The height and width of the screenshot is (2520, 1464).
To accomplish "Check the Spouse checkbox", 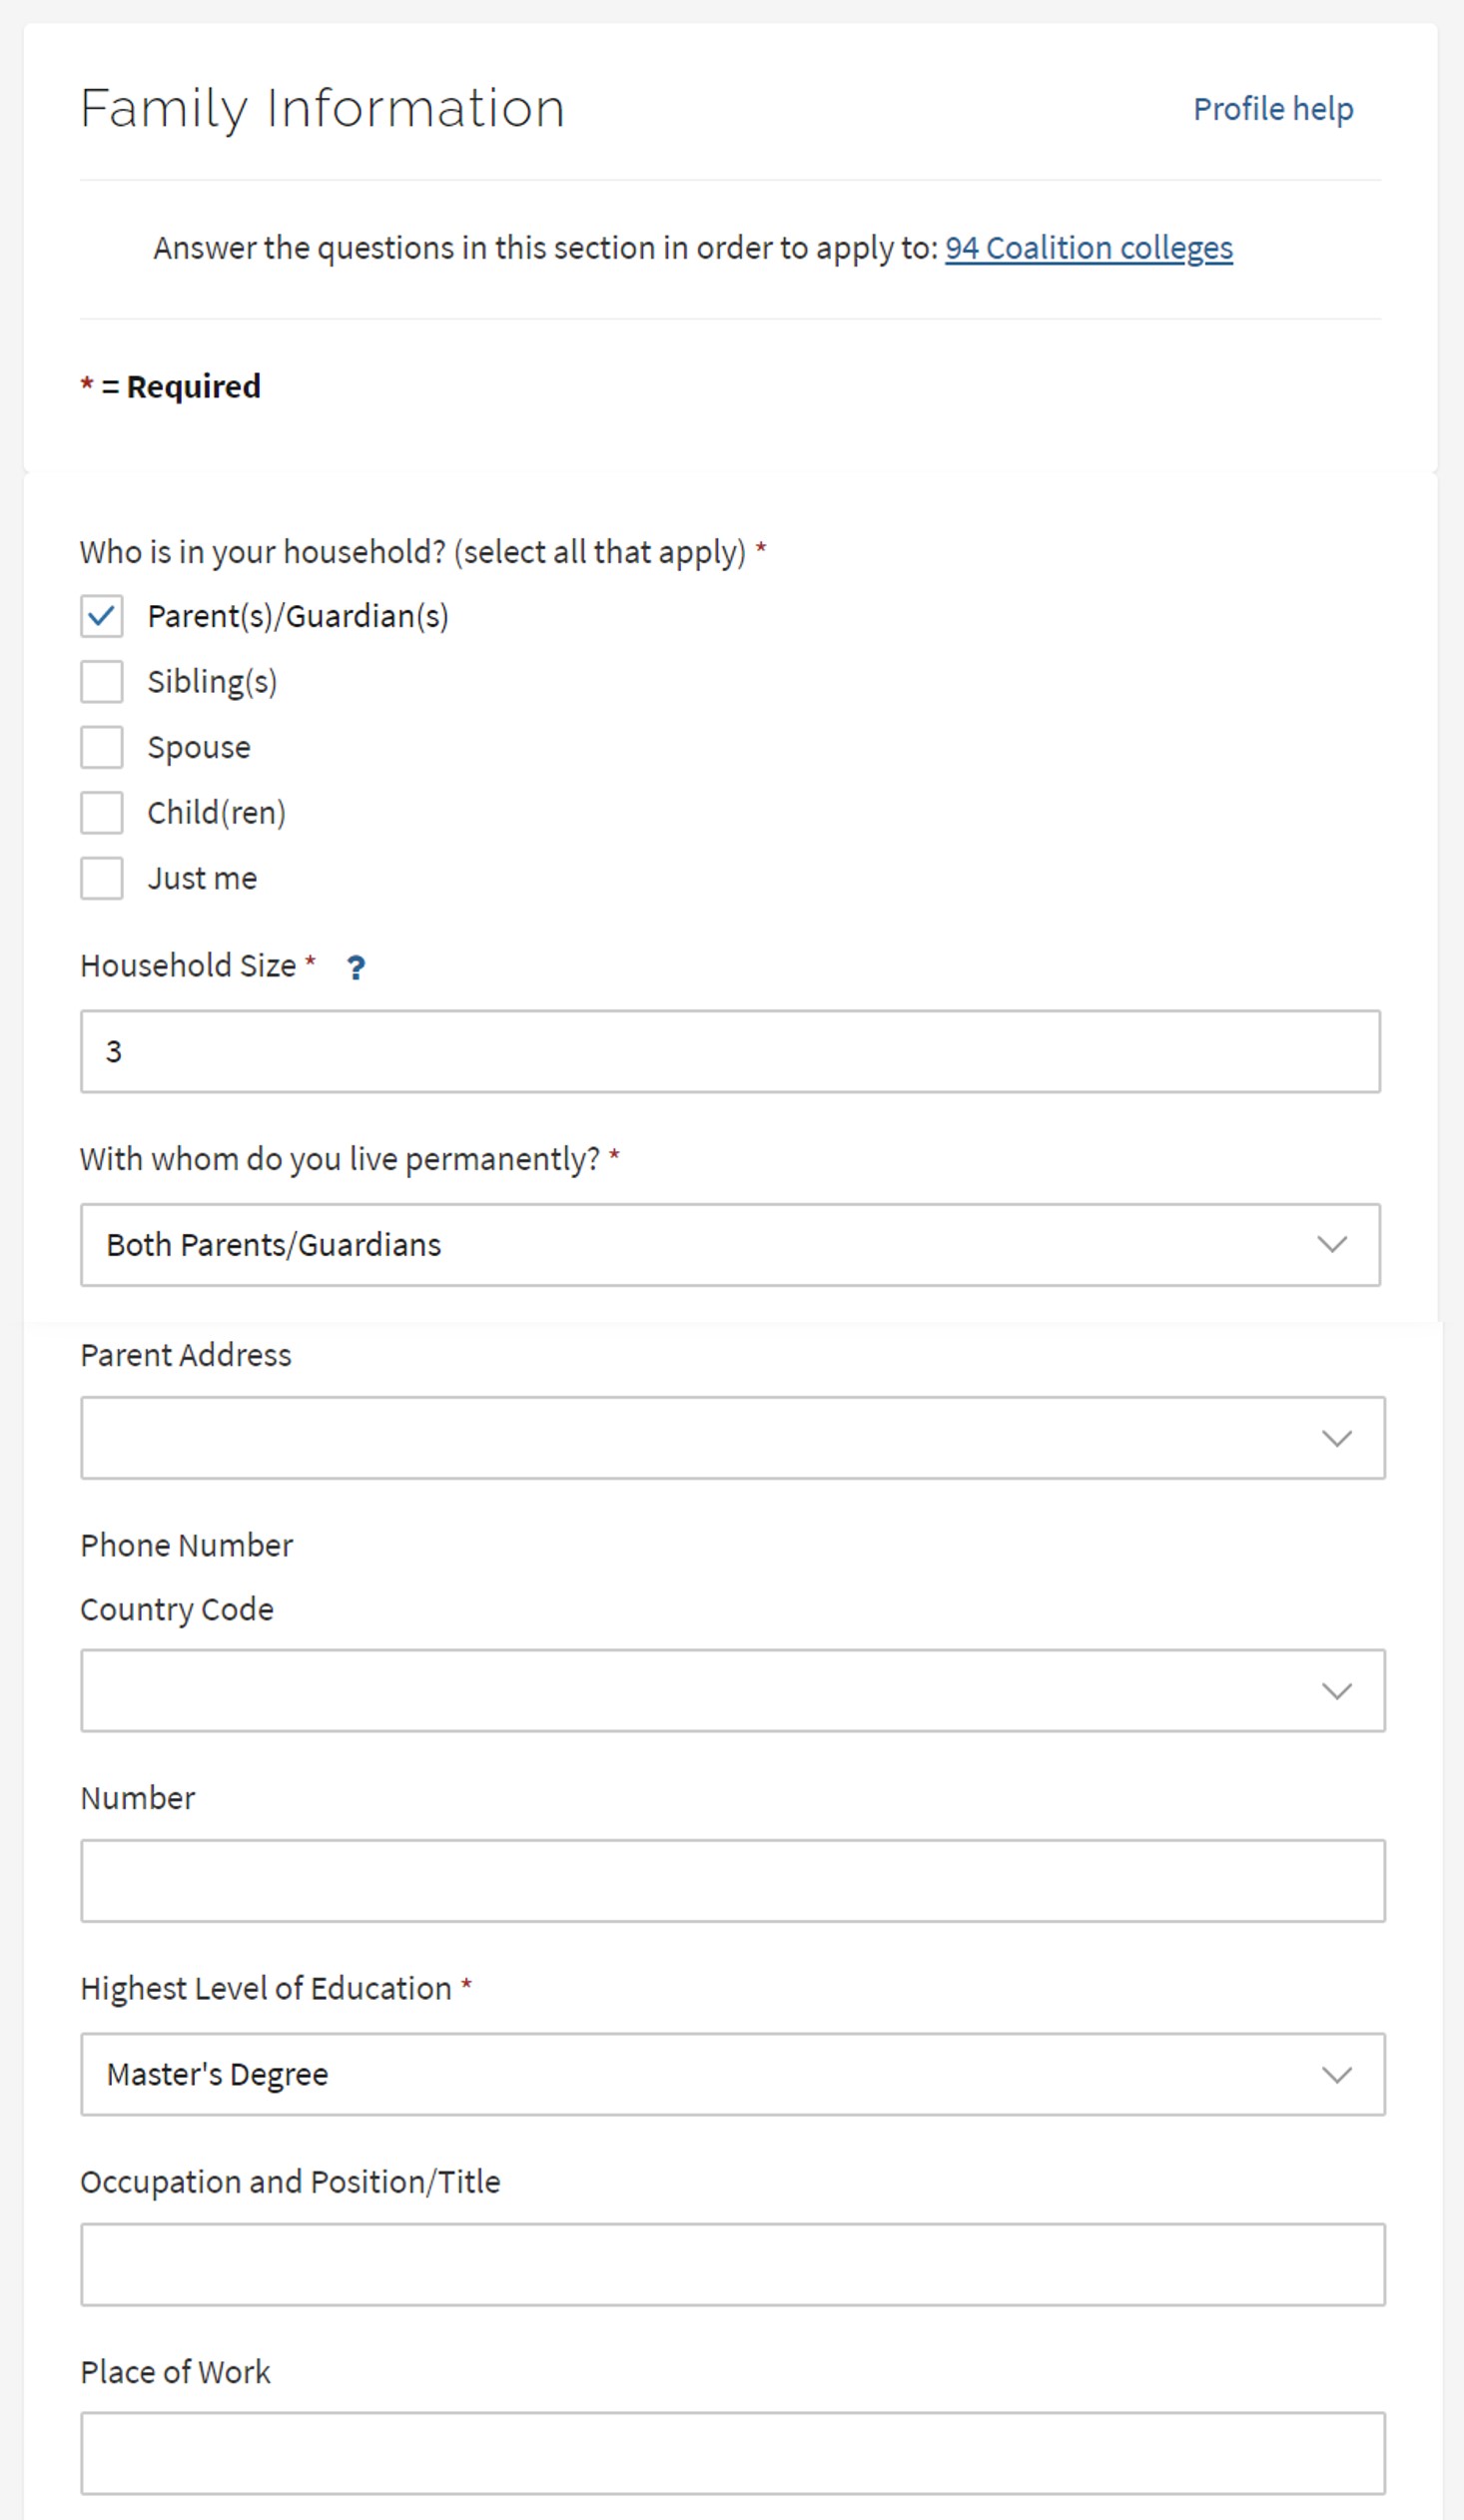I will coord(102,747).
